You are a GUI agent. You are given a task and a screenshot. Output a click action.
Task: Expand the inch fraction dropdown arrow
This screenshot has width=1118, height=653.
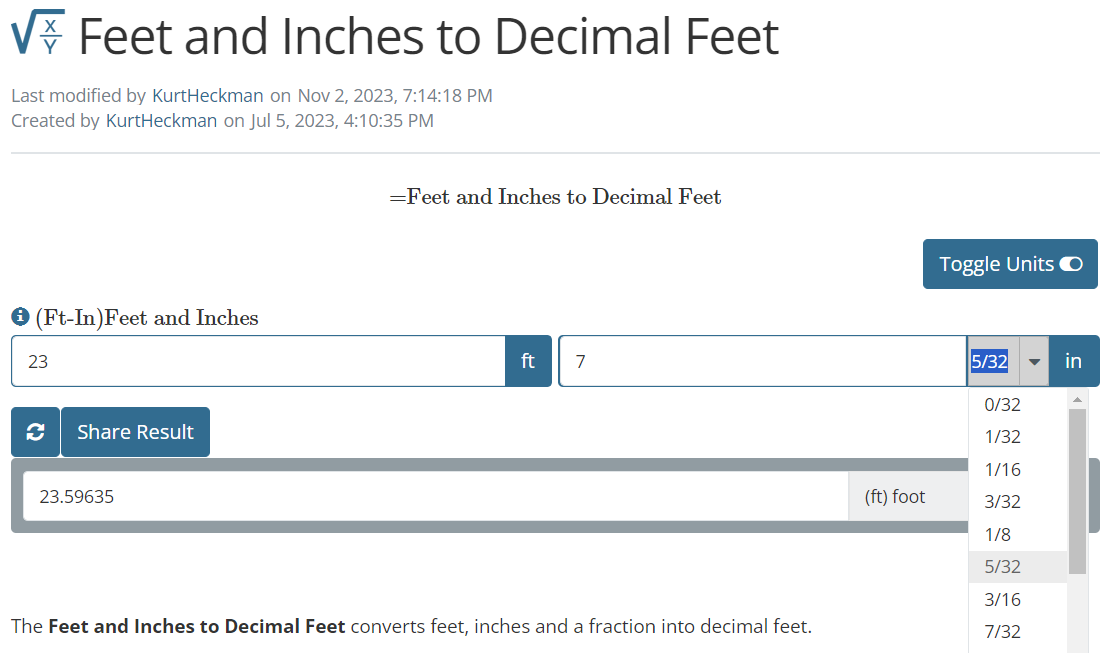1034,361
